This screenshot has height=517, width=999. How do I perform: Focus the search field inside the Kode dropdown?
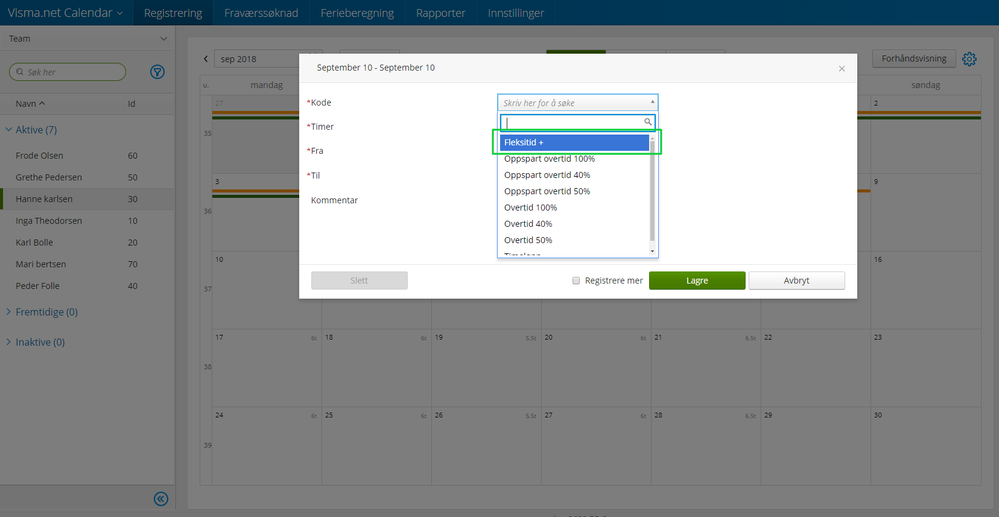[577, 122]
